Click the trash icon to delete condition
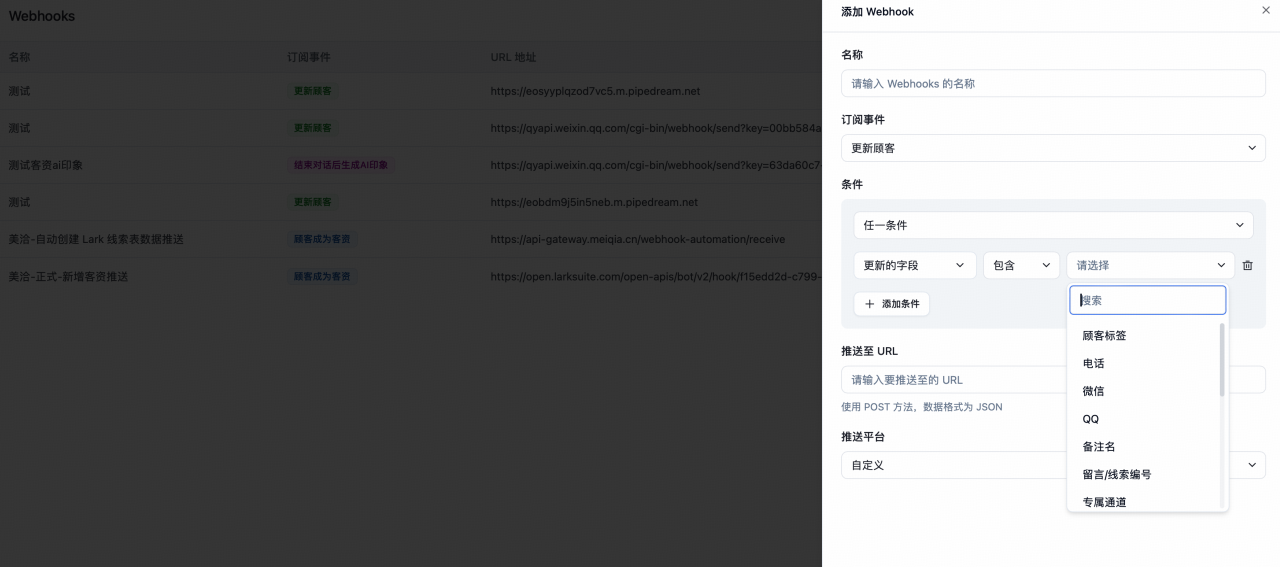 (x=1247, y=265)
